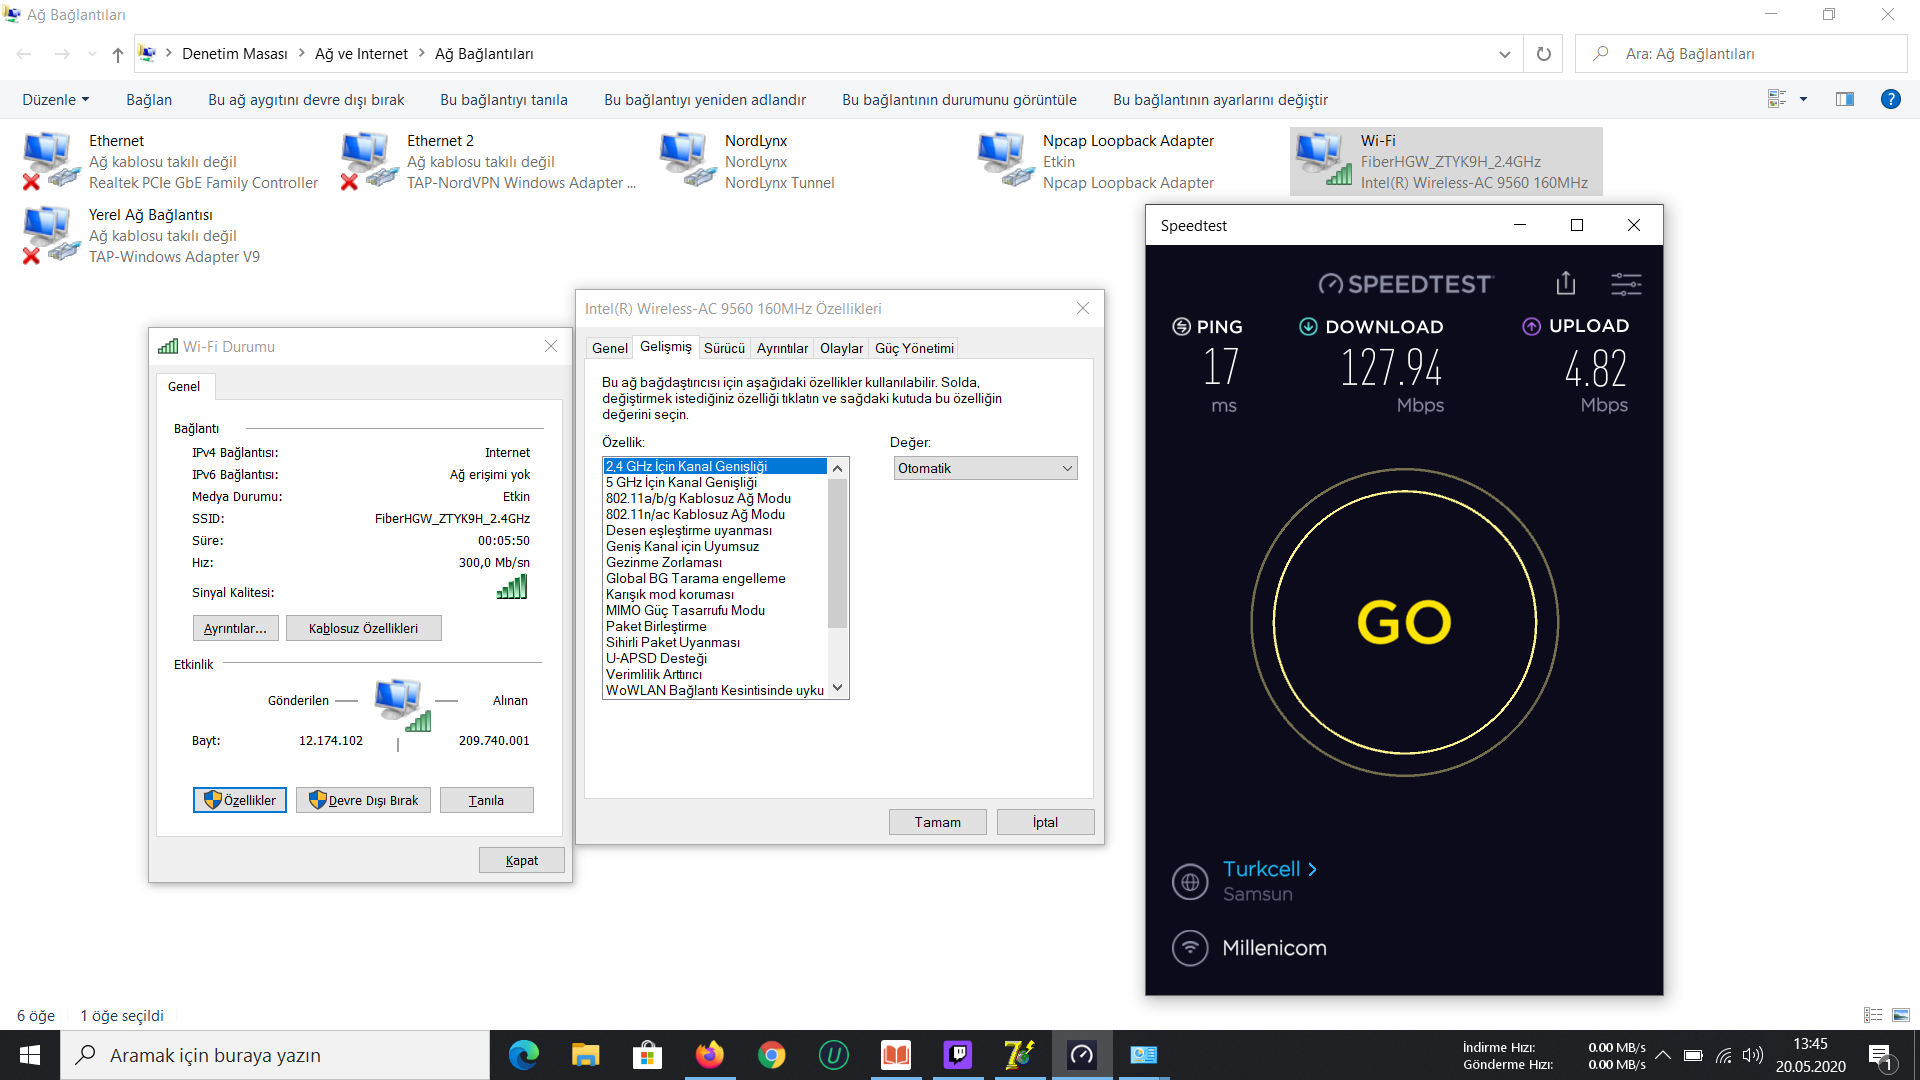Open Microsoft Edge from taskbar
The width and height of the screenshot is (1920, 1080).
click(523, 1055)
